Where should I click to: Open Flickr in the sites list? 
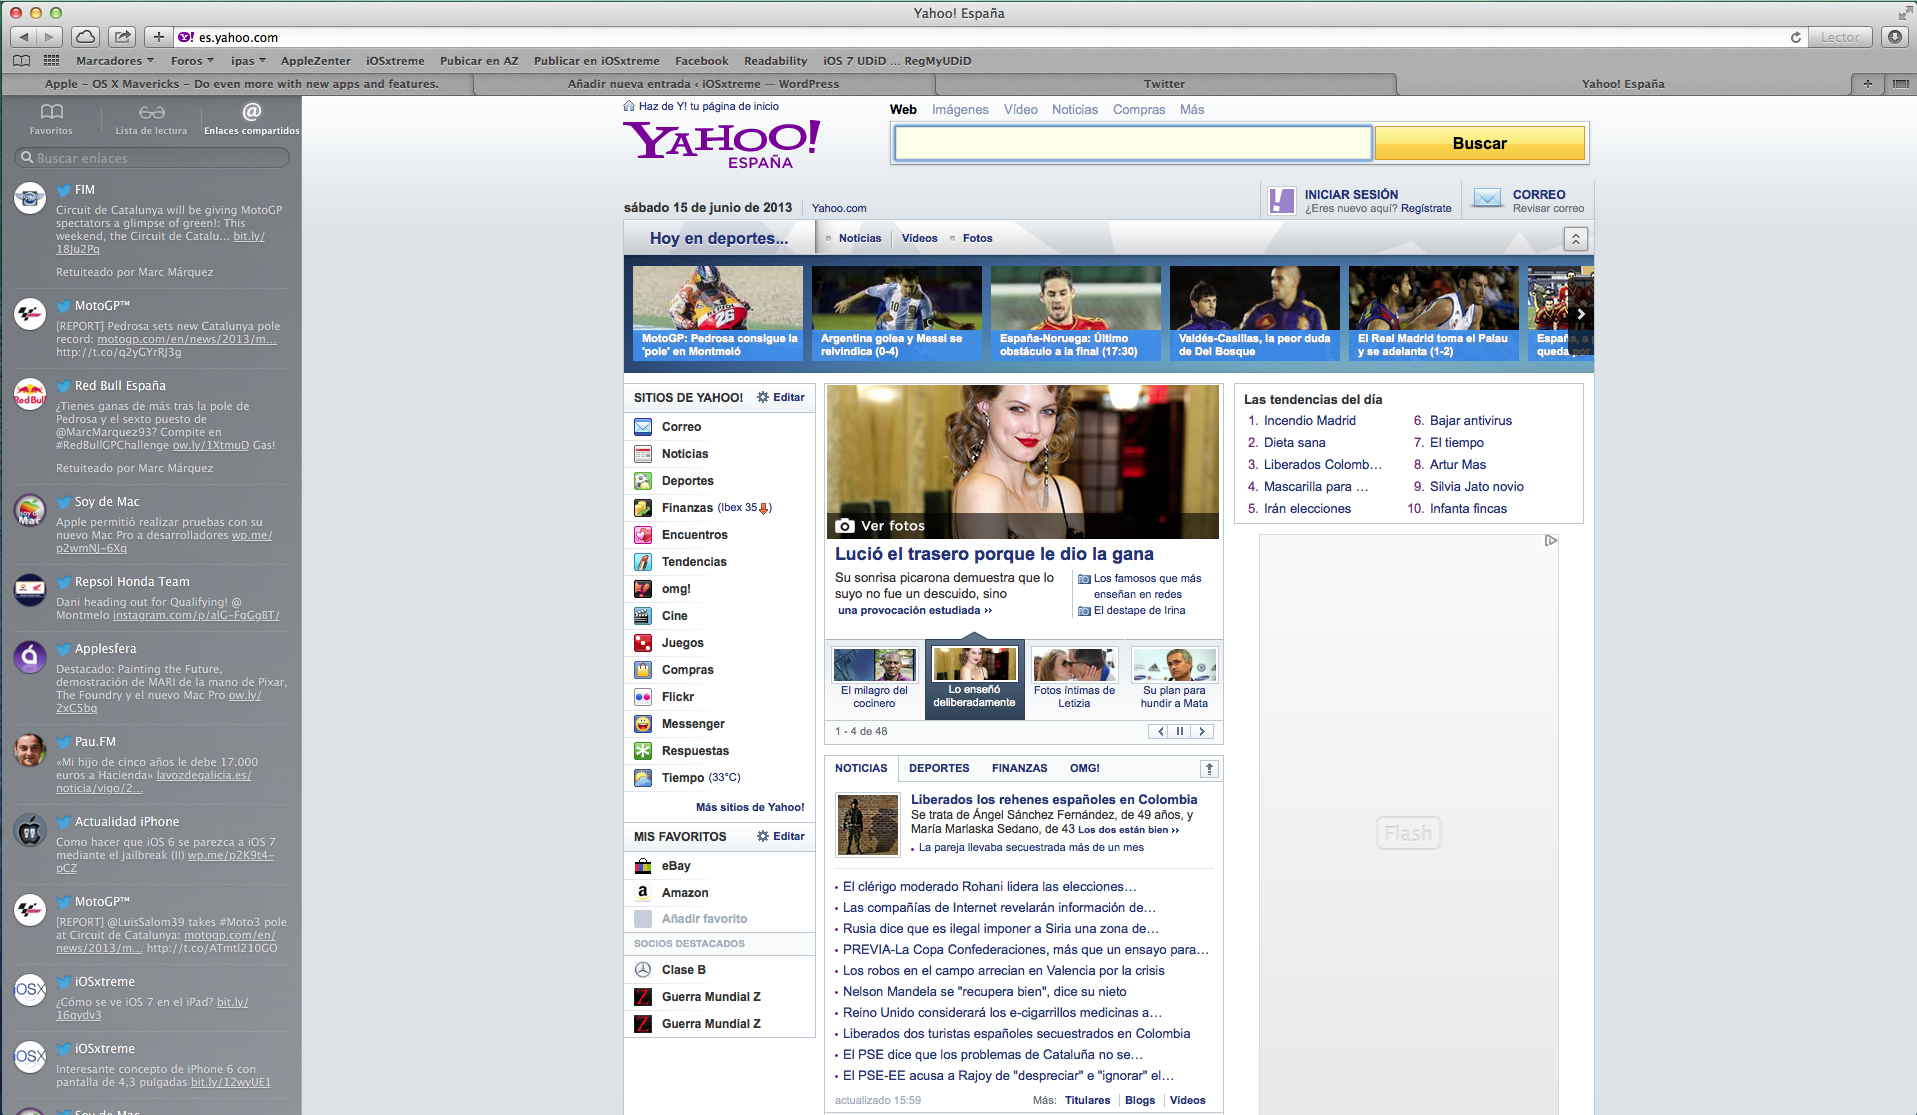pos(678,697)
